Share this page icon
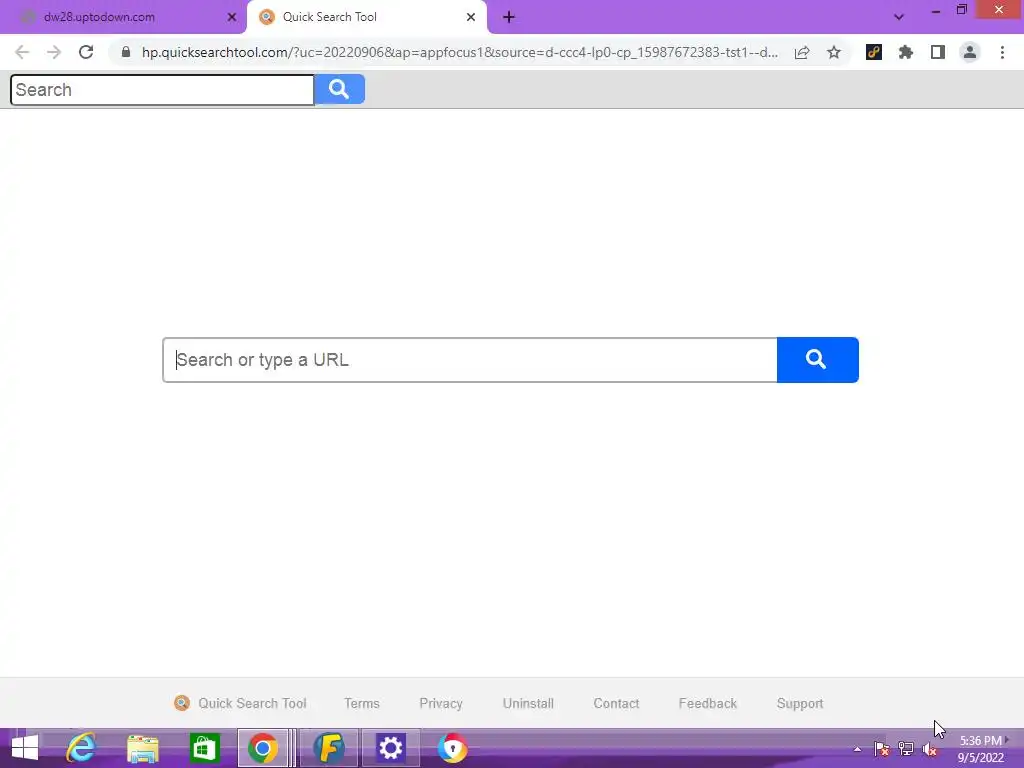Screen dimensions: 1024x768 (x=802, y=52)
